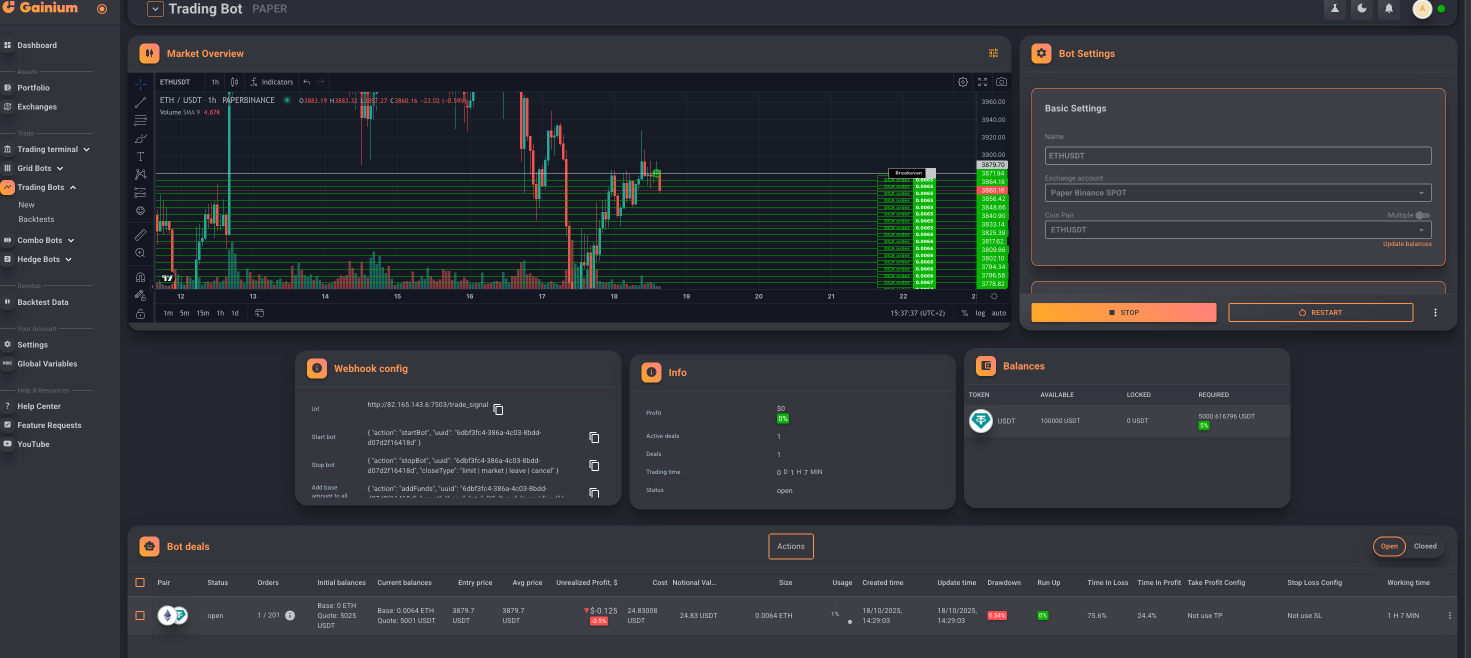Go to Portfolio in the sidebar
Image resolution: width=1471 pixels, height=658 pixels.
click(x=33, y=88)
